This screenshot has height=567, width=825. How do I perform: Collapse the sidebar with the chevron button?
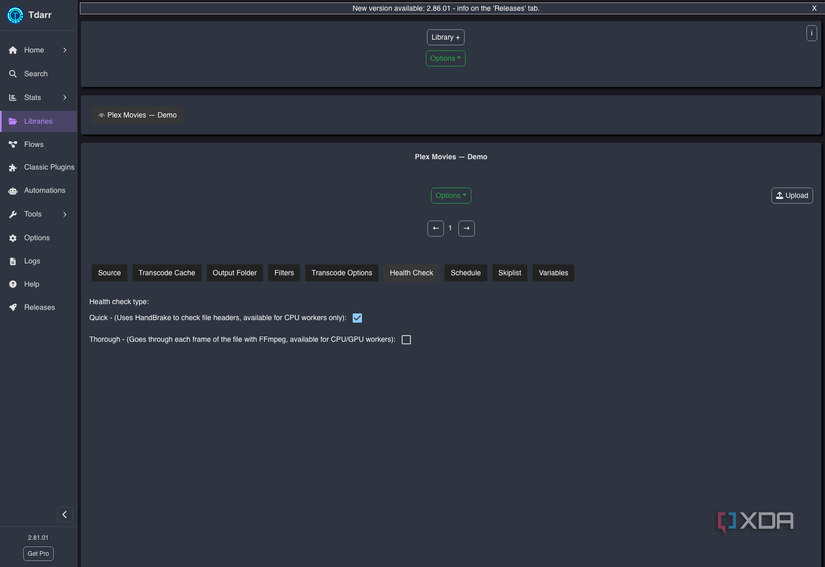(64, 514)
